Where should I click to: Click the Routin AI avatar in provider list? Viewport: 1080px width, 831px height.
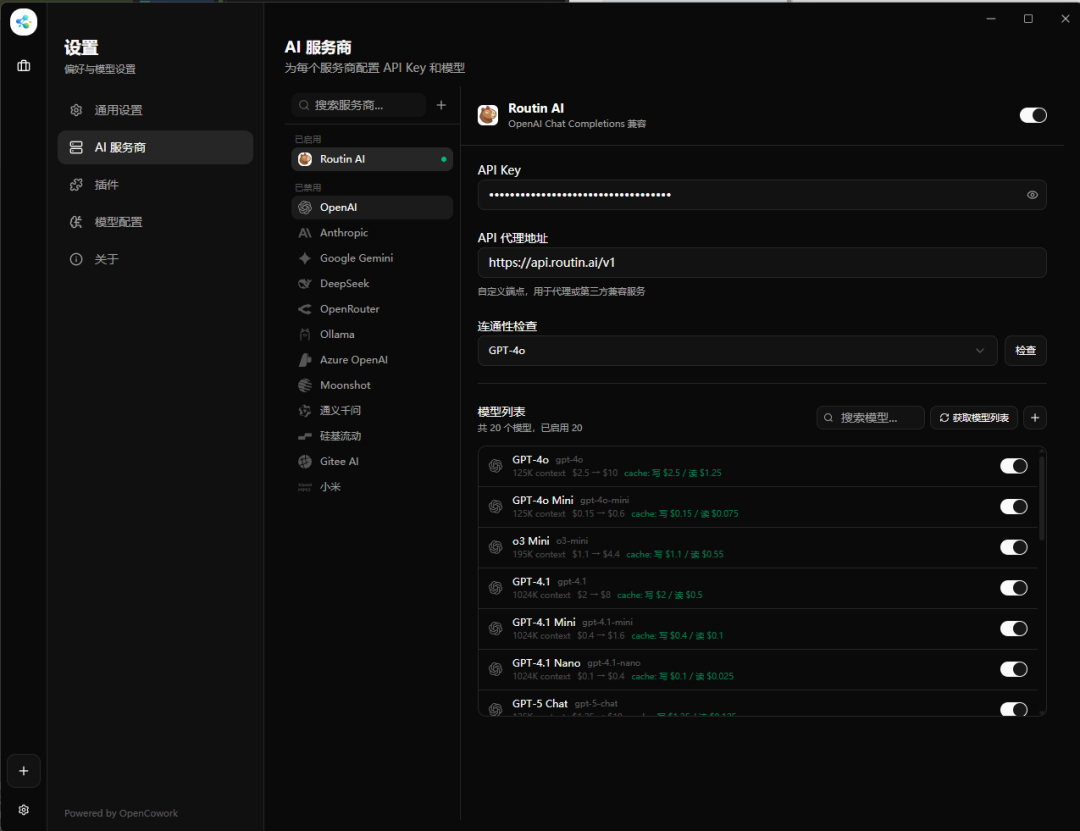pyautogui.click(x=304, y=159)
